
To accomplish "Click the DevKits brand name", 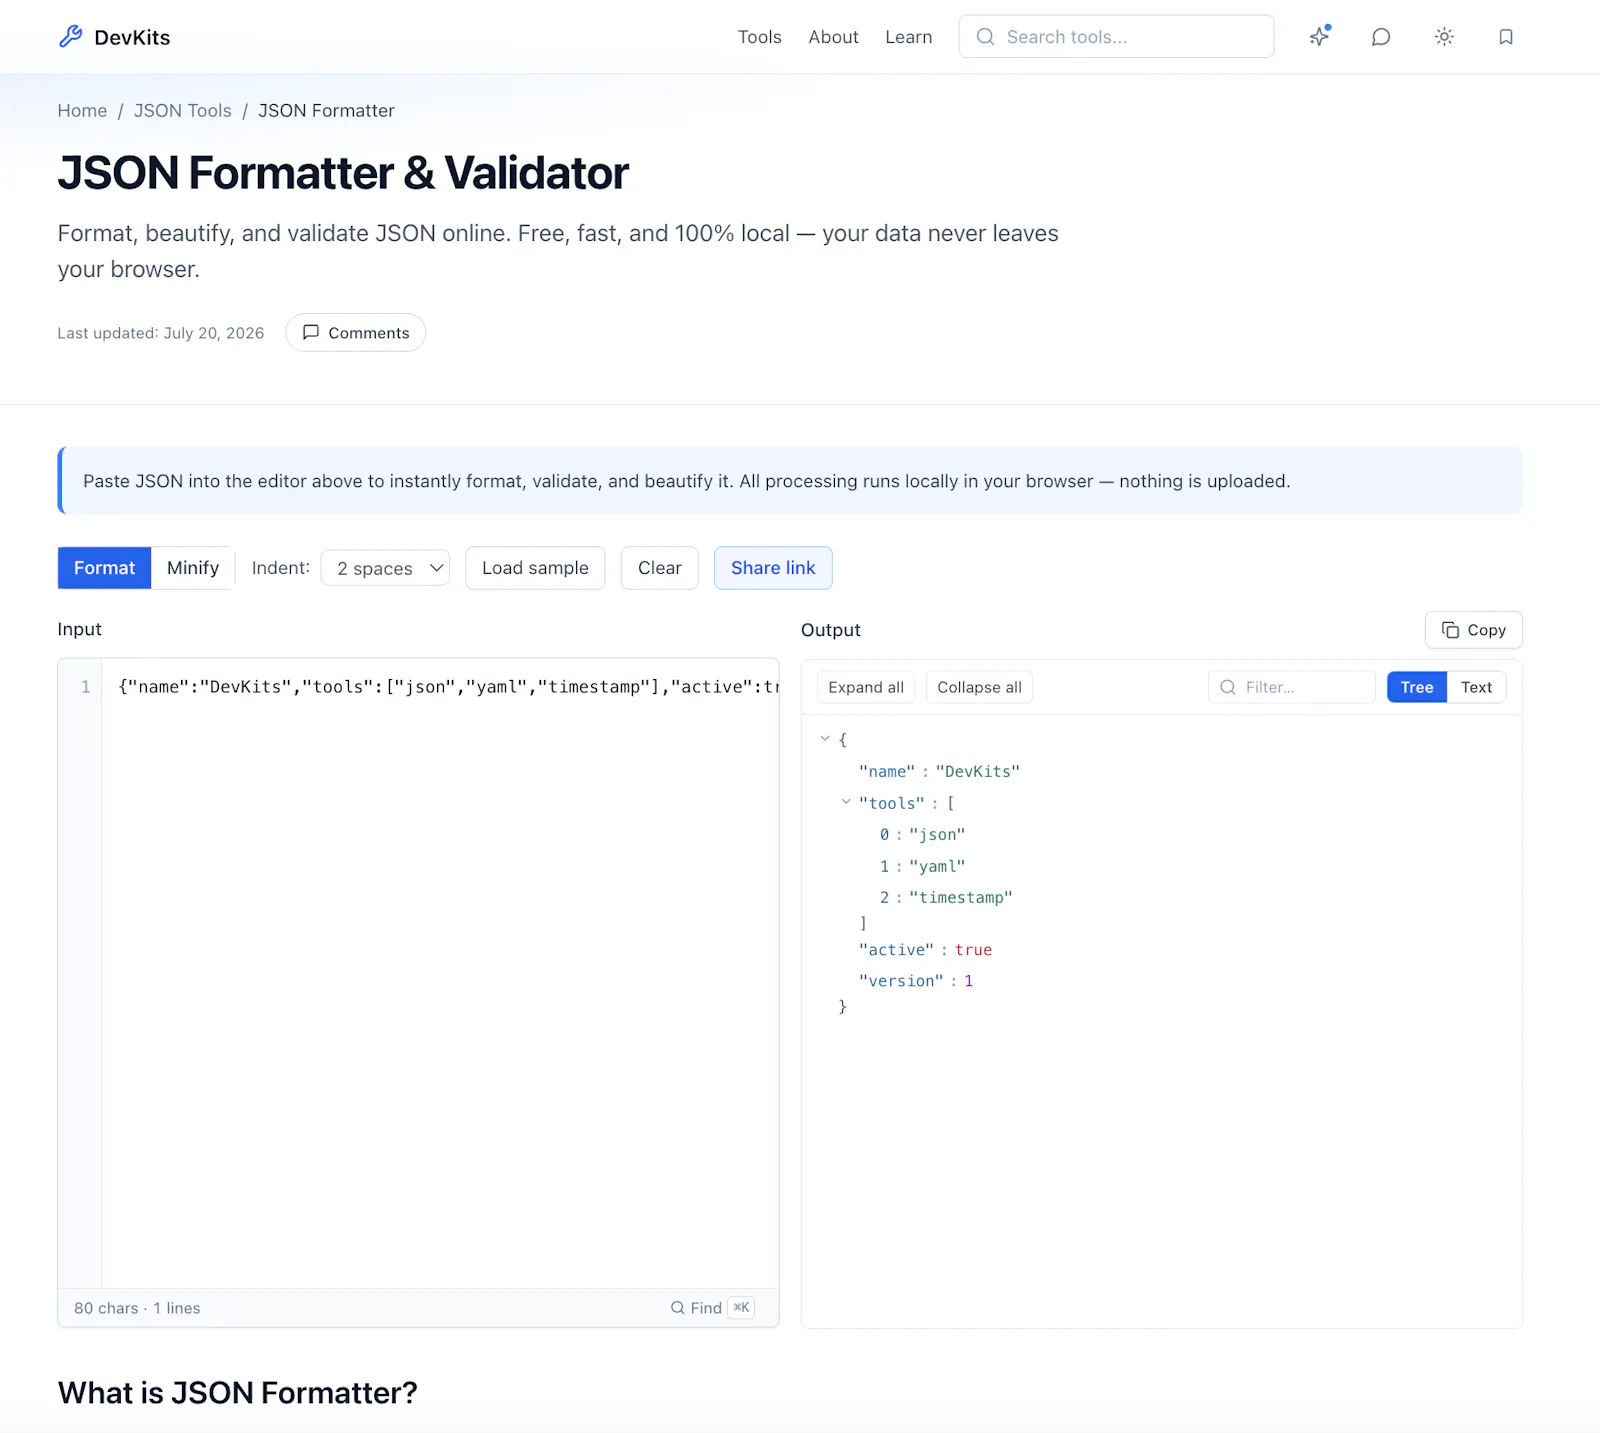I will (x=132, y=38).
